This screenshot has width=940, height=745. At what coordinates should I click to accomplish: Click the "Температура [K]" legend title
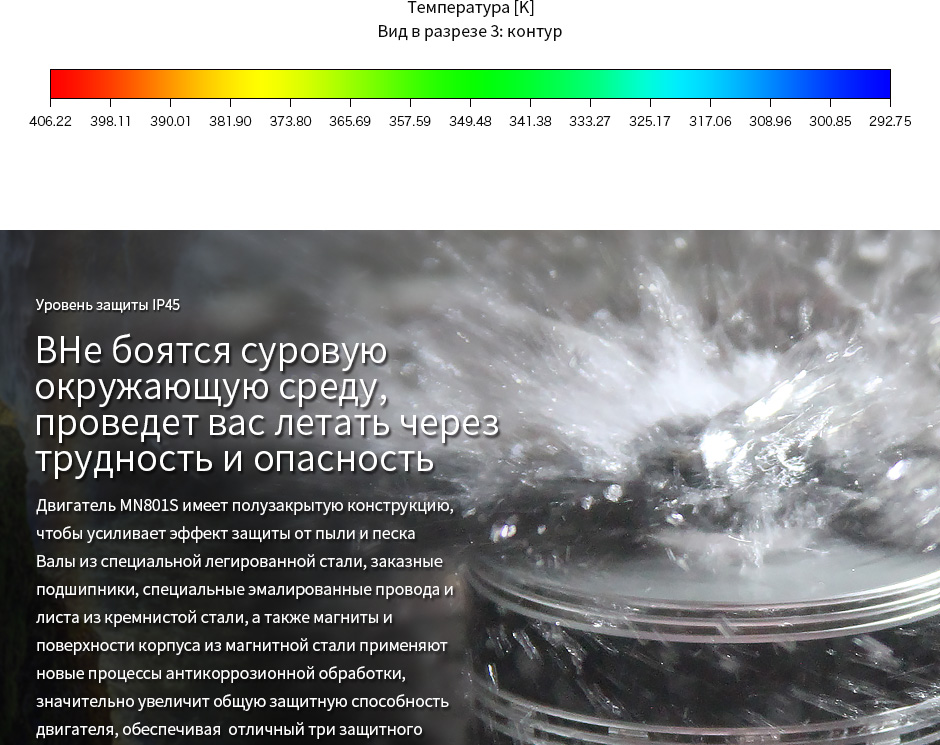click(x=471, y=8)
